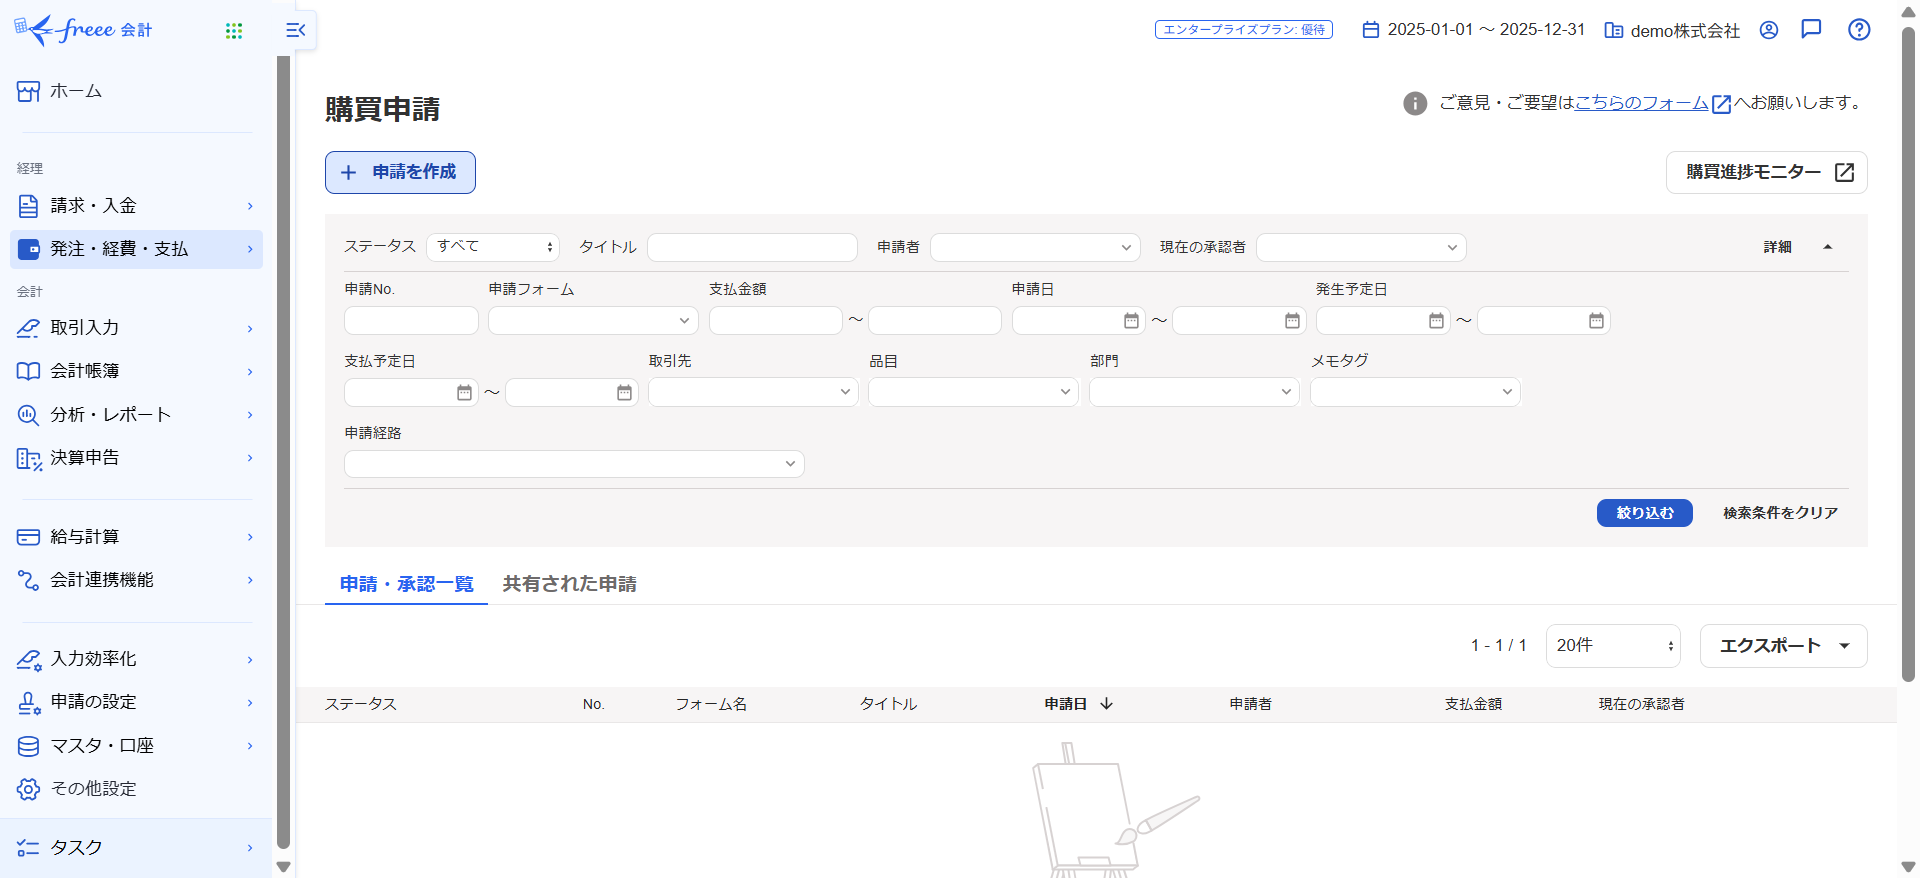Open the 申請経路 dropdown
Screen dimensions: 1920x878
coord(574,464)
